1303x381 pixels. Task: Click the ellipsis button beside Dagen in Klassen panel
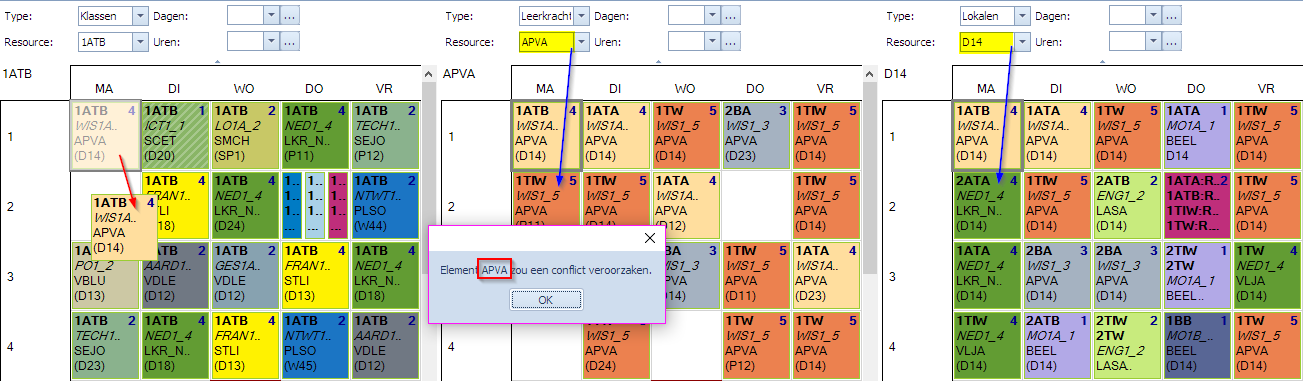290,16
